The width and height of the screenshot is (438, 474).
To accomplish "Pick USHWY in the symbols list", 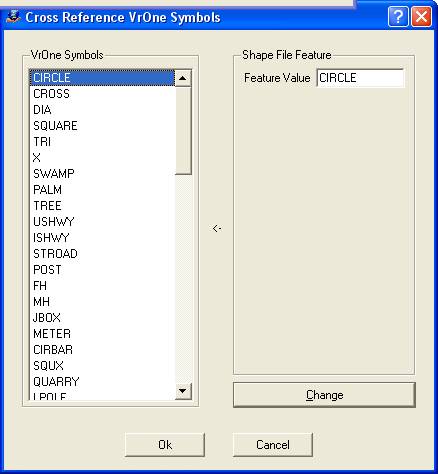I will coord(102,222).
